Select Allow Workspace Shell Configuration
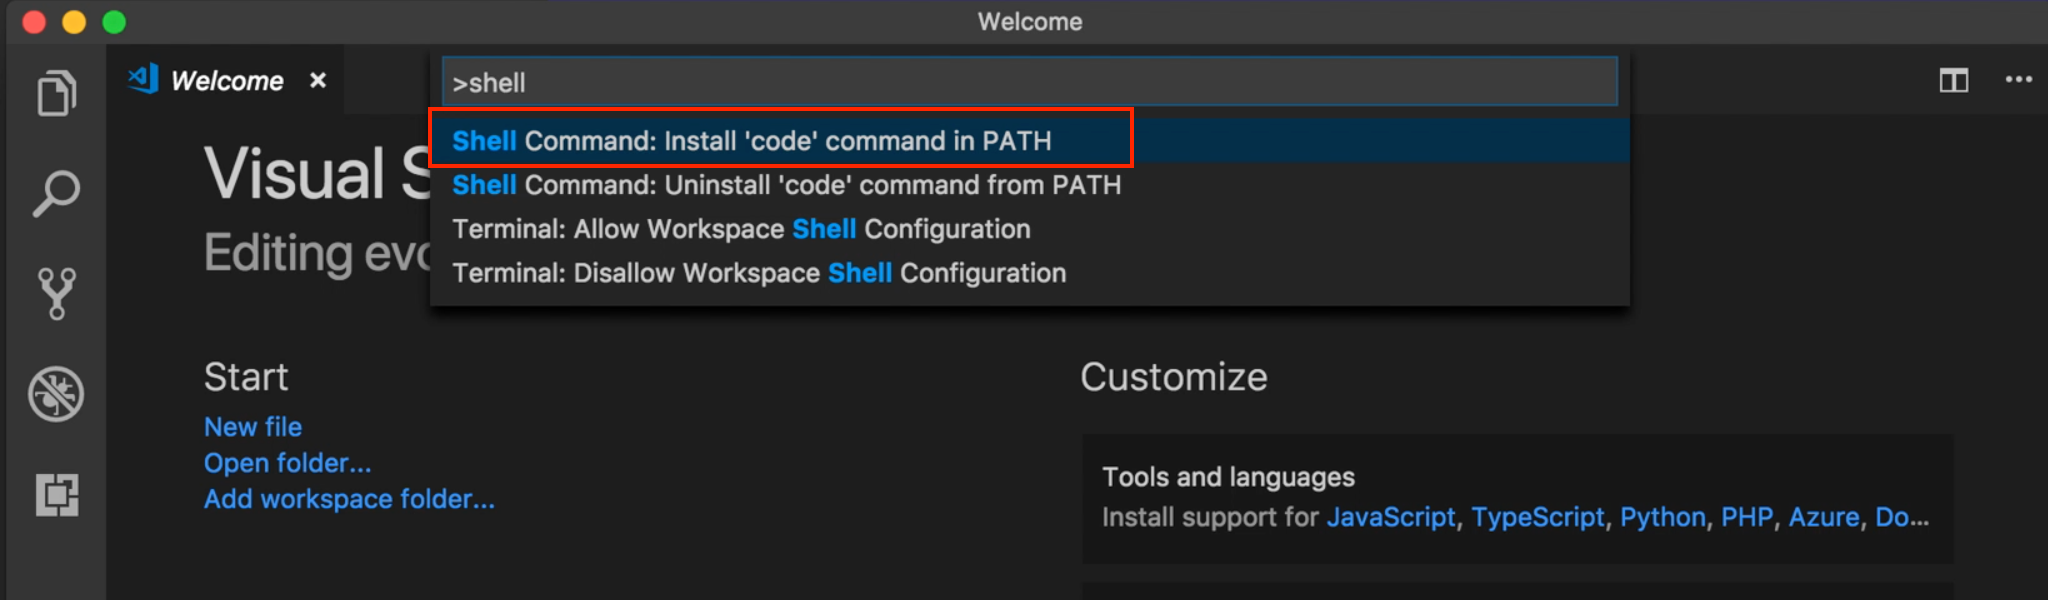Viewport: 2048px width, 600px height. coord(1029,229)
